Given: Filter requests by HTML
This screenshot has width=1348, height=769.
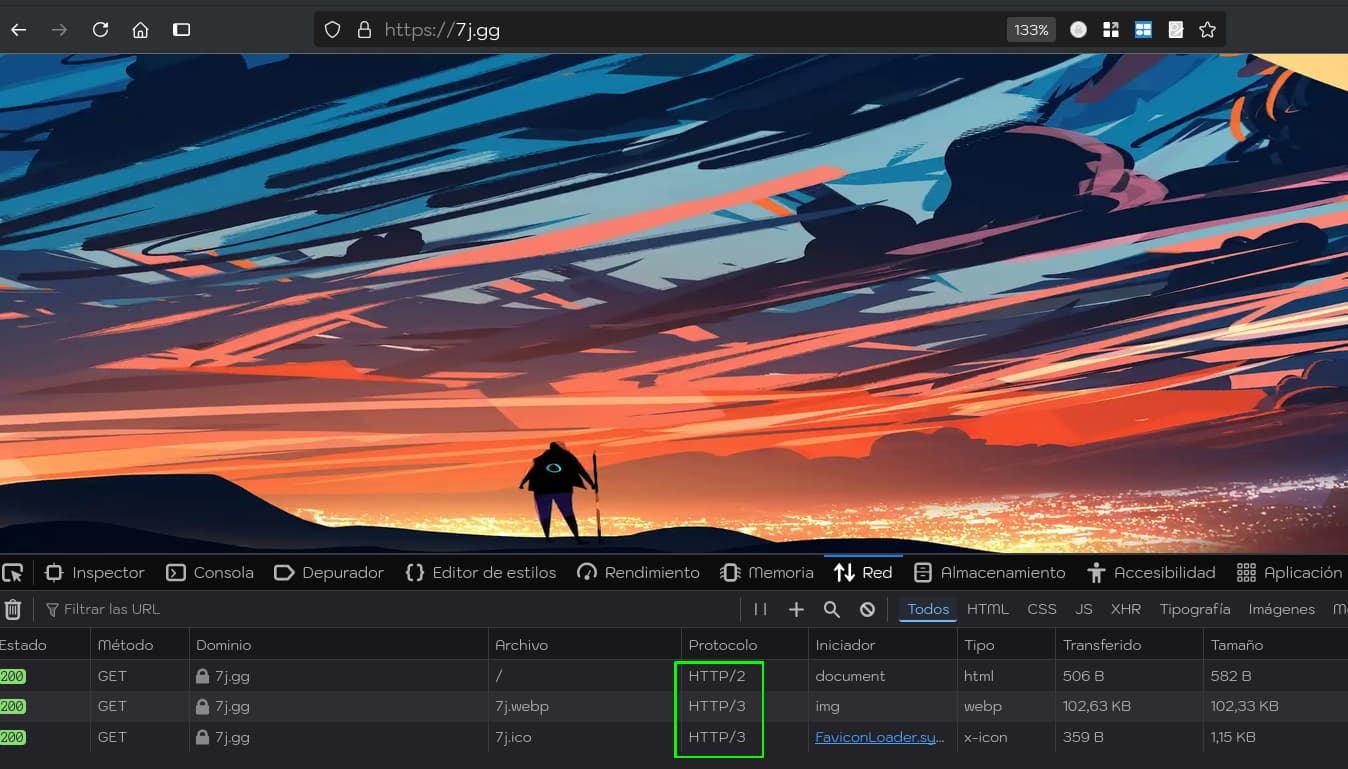Looking at the screenshot, I should (987, 609).
